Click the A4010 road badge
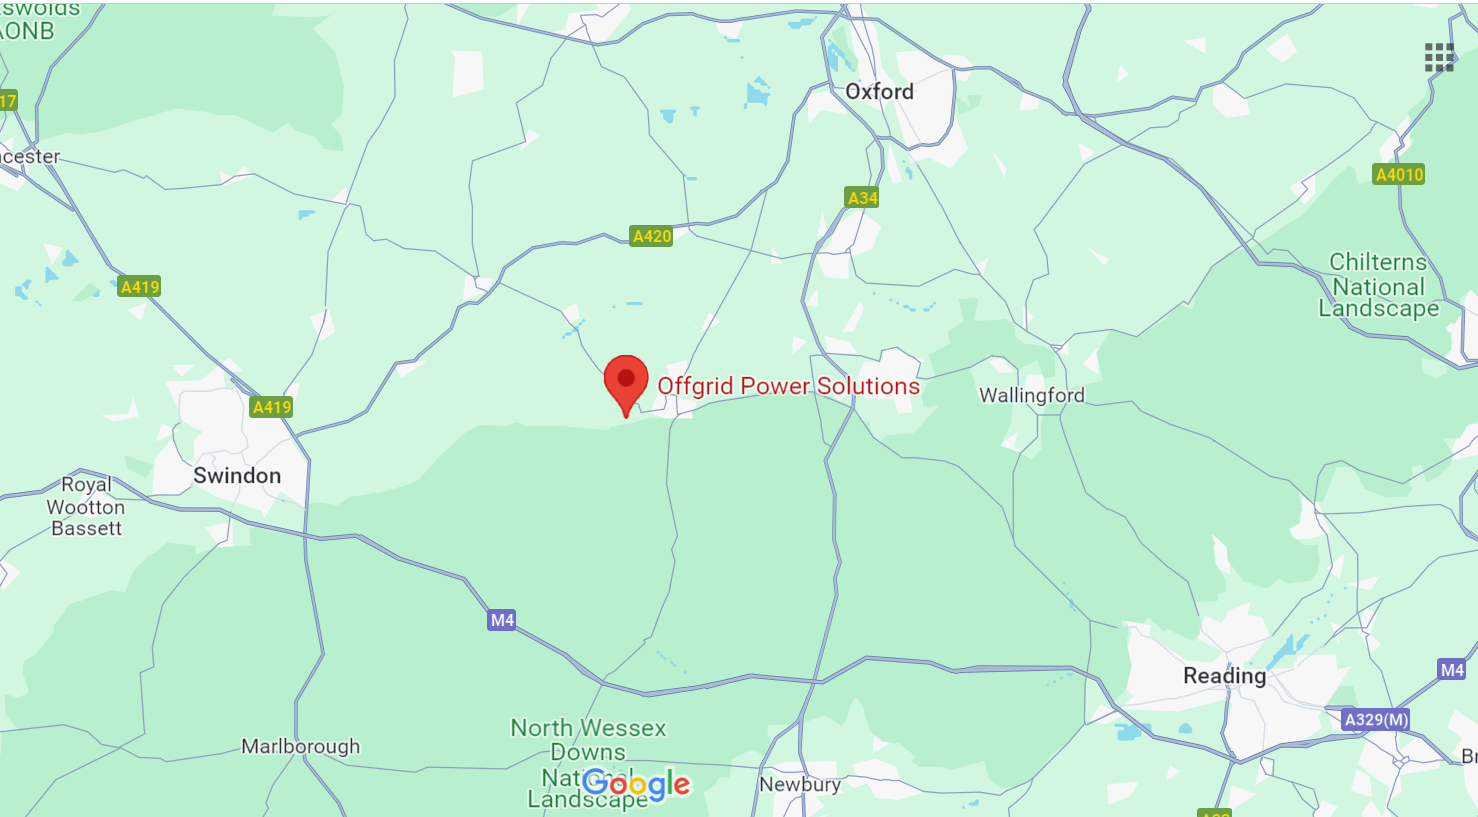This screenshot has width=1478, height=817. point(1399,174)
